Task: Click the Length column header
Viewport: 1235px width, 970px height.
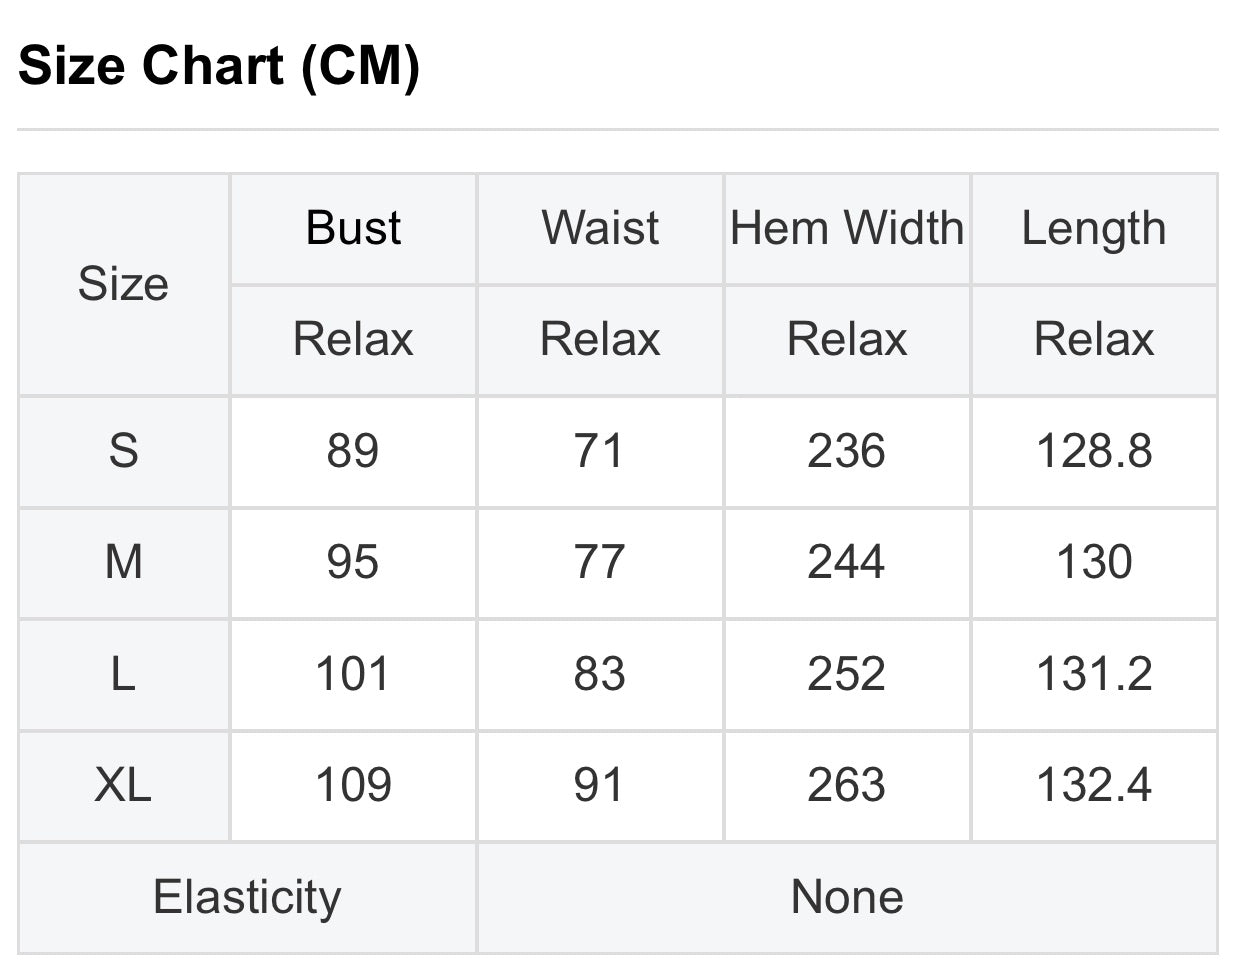Action: (1094, 230)
